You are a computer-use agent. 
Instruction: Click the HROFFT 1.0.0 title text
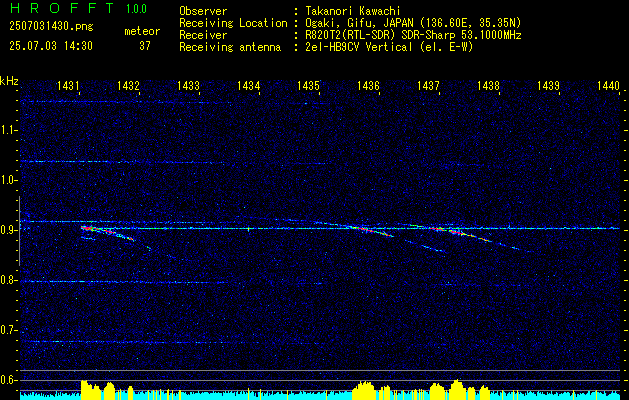click(78, 8)
